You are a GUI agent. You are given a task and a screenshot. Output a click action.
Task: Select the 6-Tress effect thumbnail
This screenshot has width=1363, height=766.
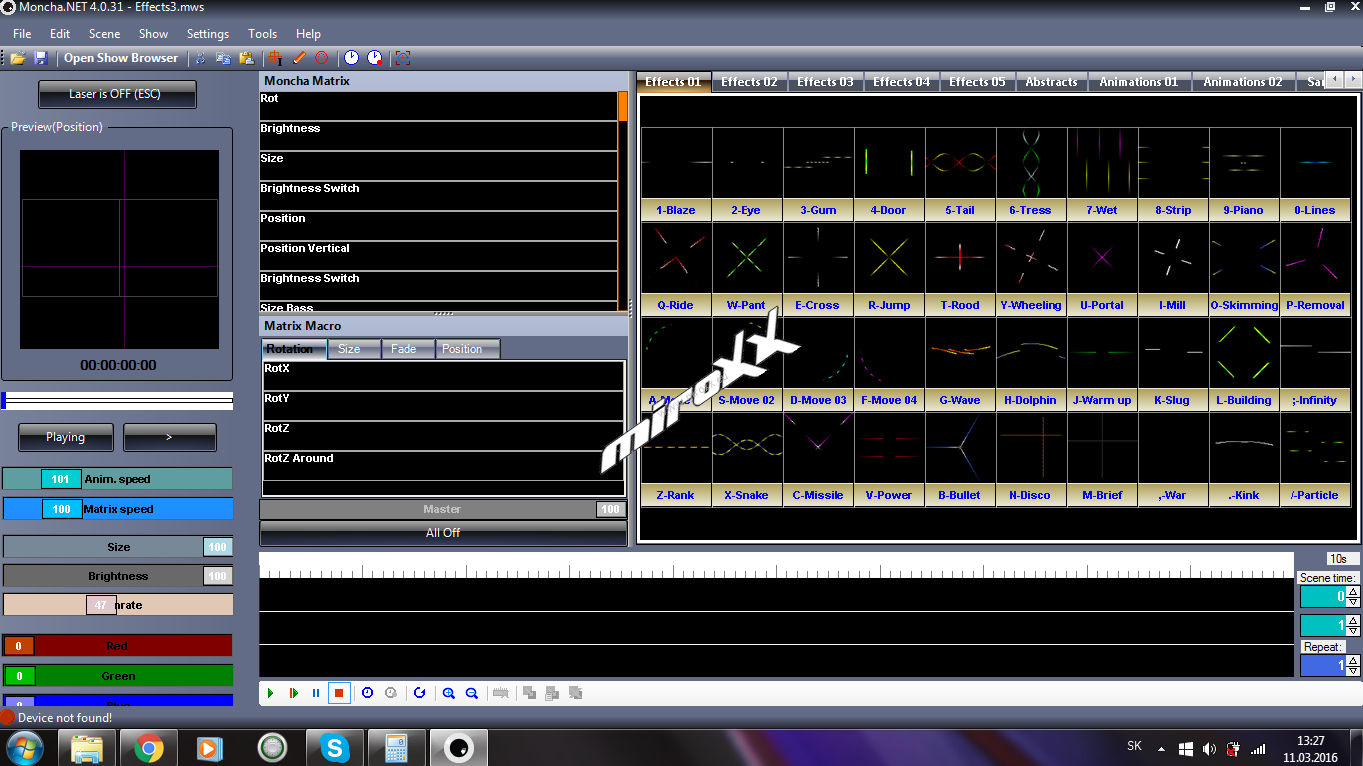[1031, 173]
